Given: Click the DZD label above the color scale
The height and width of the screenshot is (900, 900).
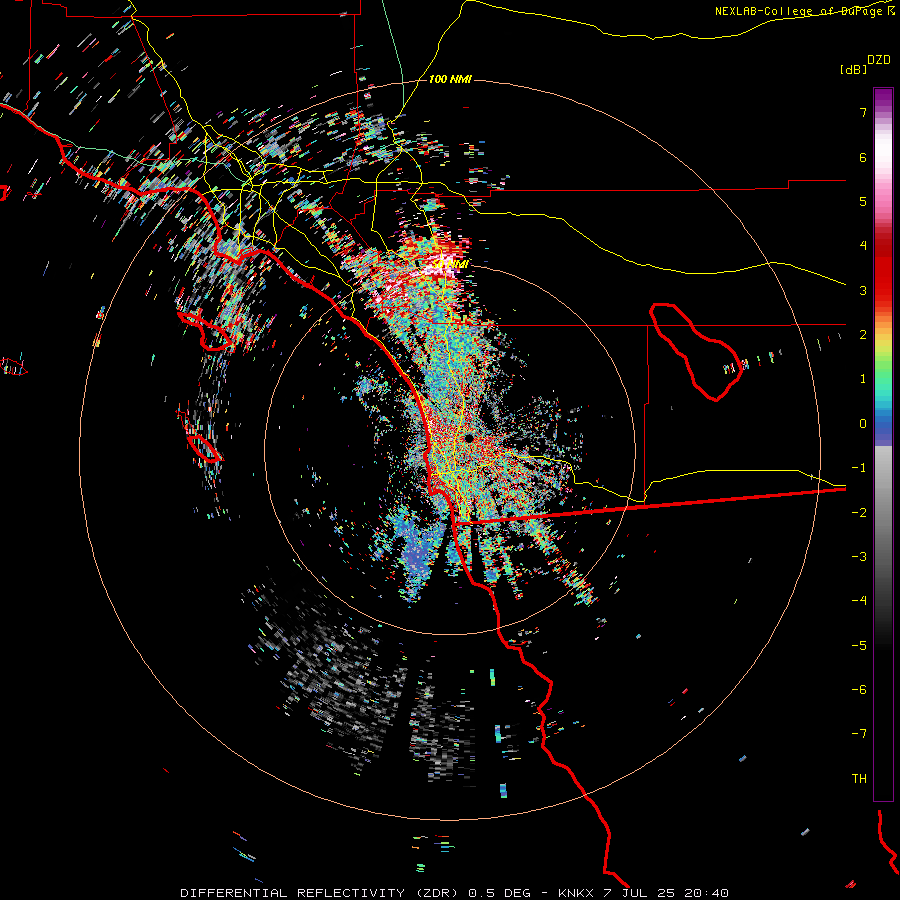Looking at the screenshot, I should (x=879, y=60).
